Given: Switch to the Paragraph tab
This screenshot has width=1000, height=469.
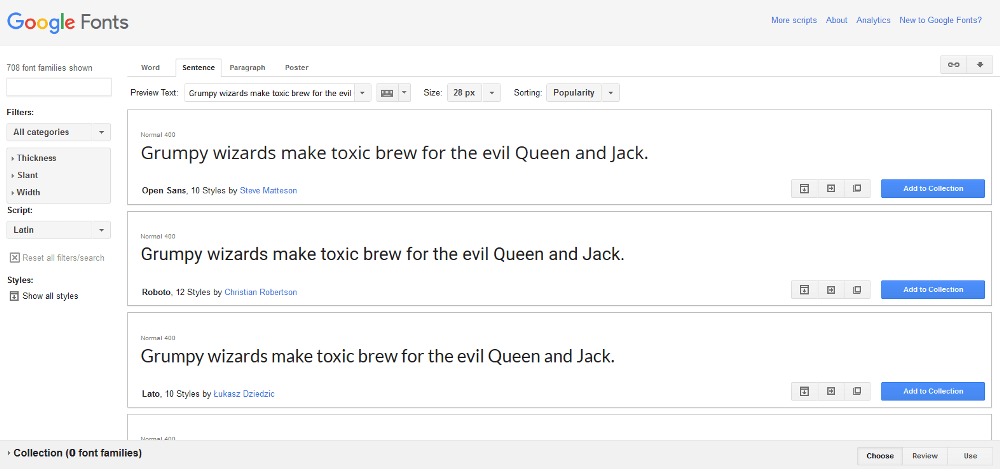Looking at the screenshot, I should (x=247, y=68).
